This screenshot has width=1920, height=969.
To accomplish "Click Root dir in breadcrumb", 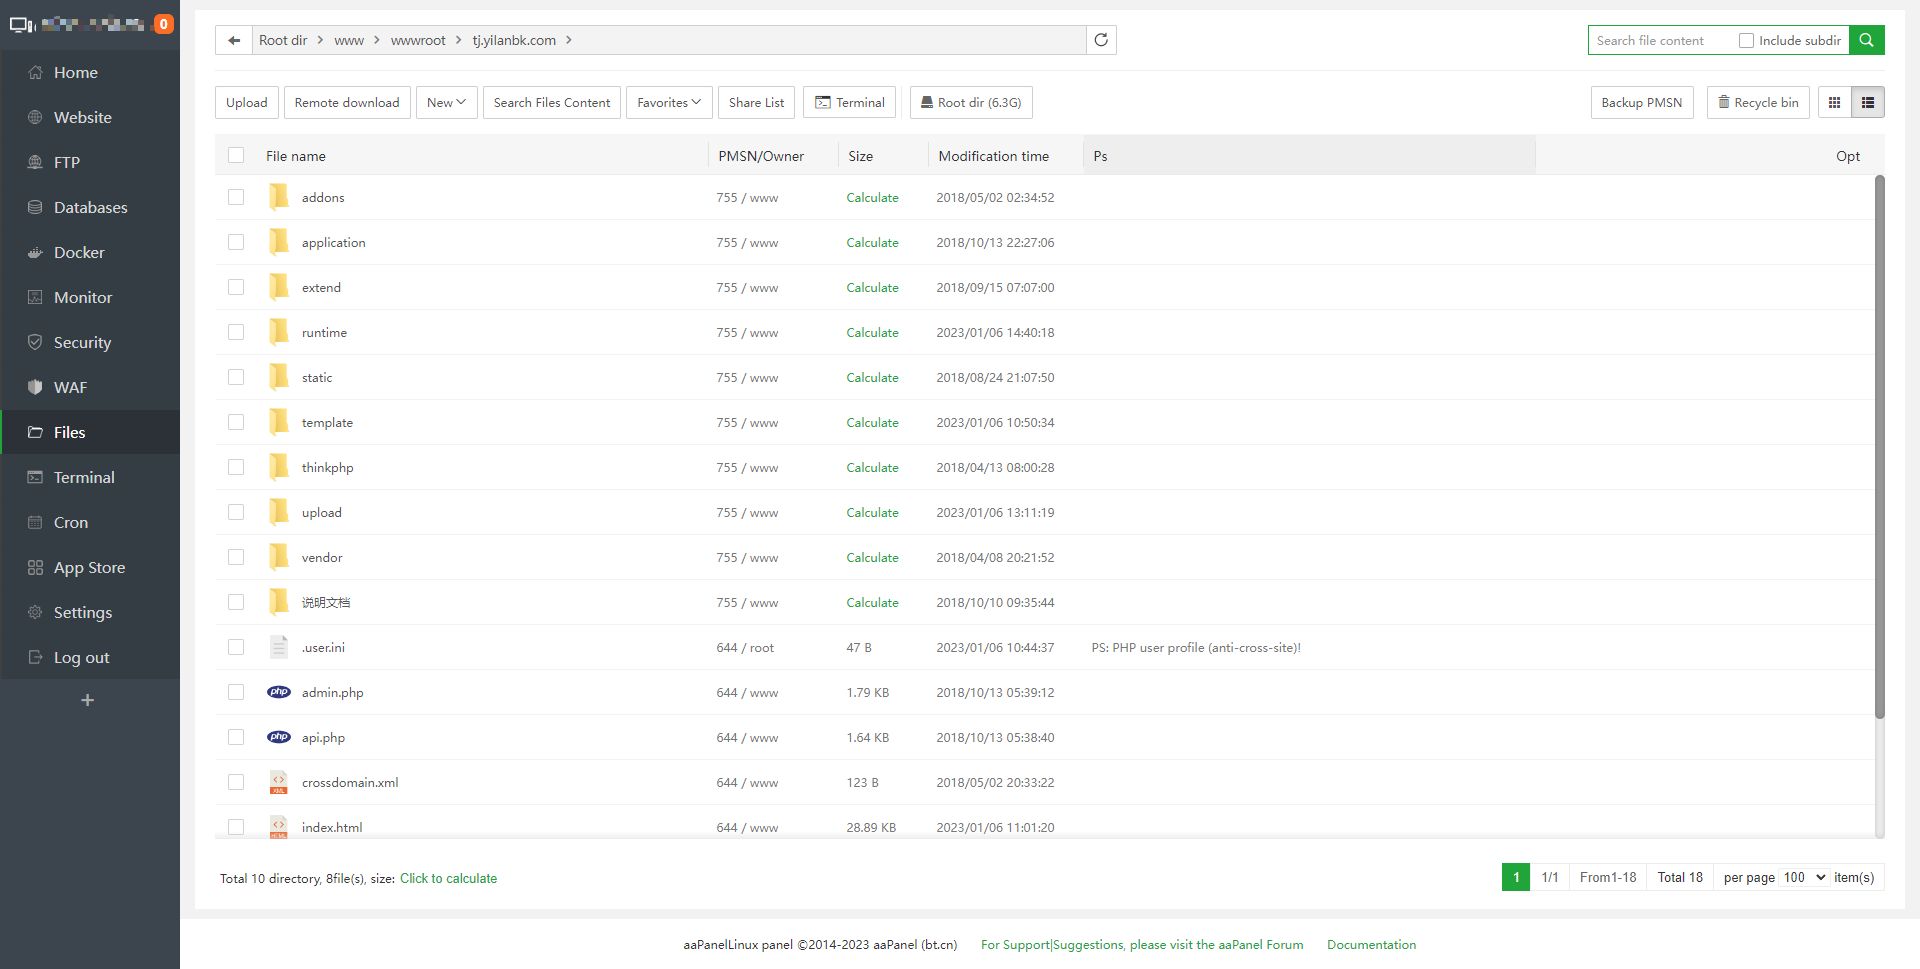I will point(283,40).
